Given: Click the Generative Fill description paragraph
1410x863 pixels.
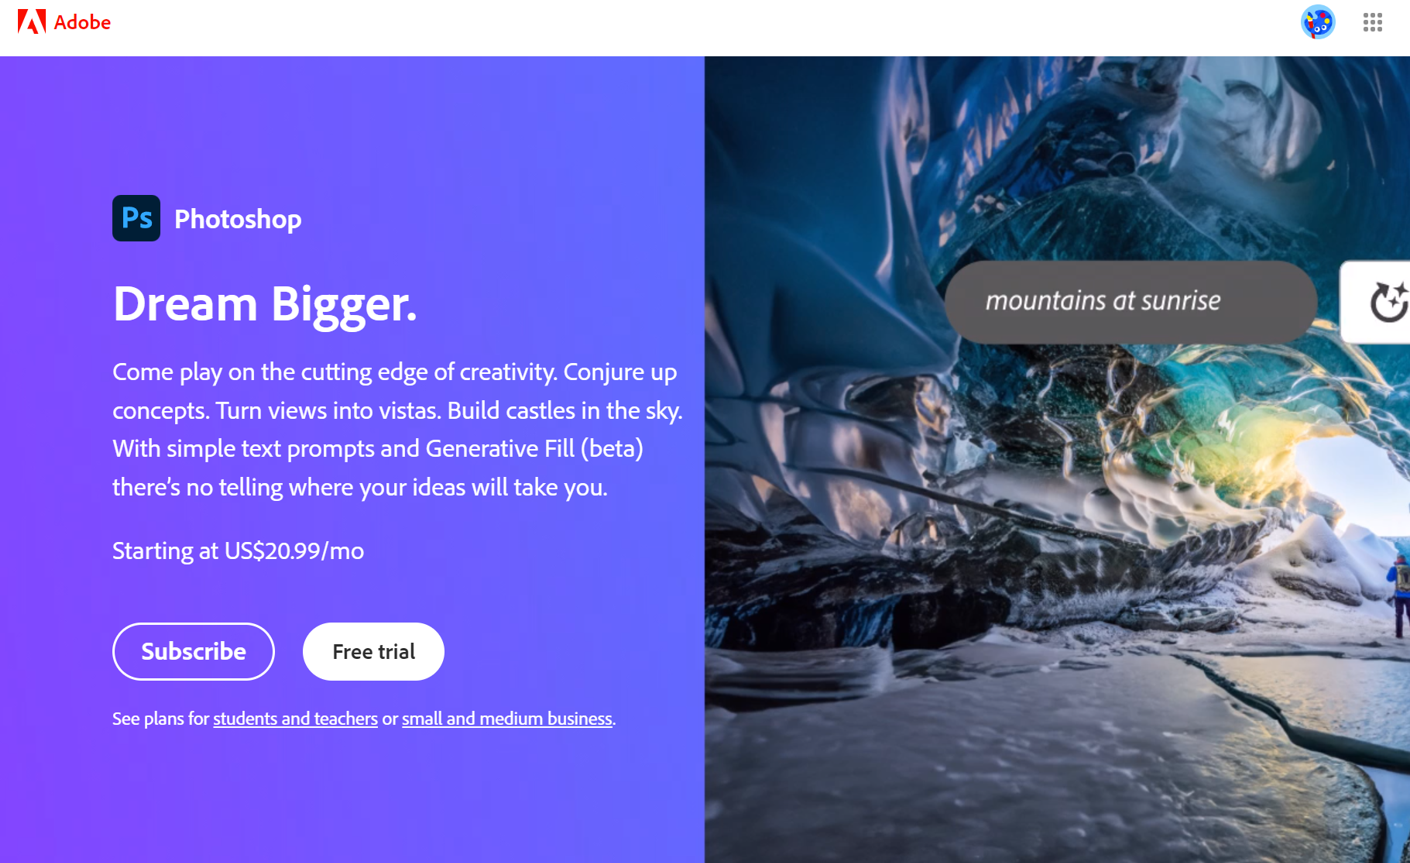Looking at the screenshot, I should [397, 429].
